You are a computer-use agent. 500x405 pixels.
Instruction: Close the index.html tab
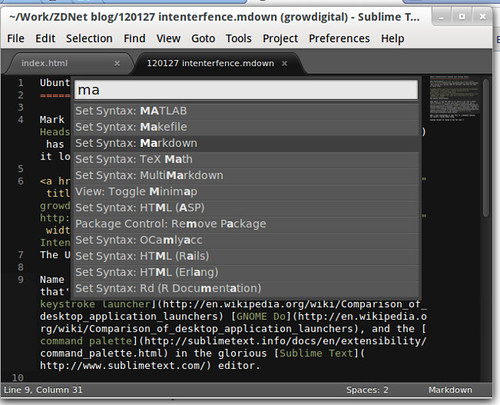(x=117, y=63)
